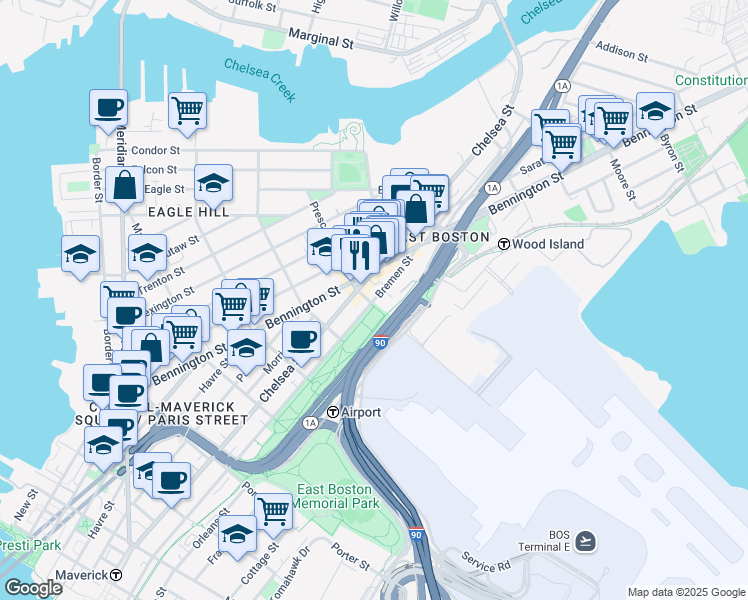Click the leftmost school marker near Border St
The image size is (748, 600).
click(x=81, y=258)
